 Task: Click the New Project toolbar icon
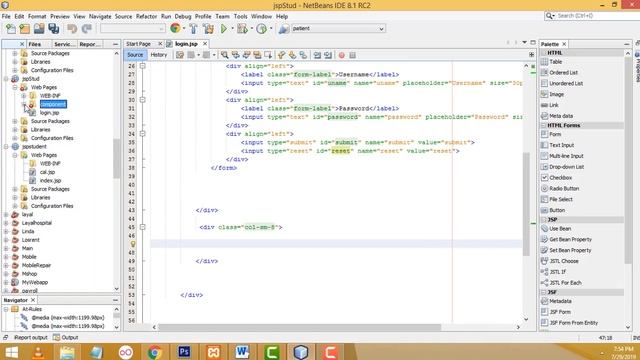24,29
